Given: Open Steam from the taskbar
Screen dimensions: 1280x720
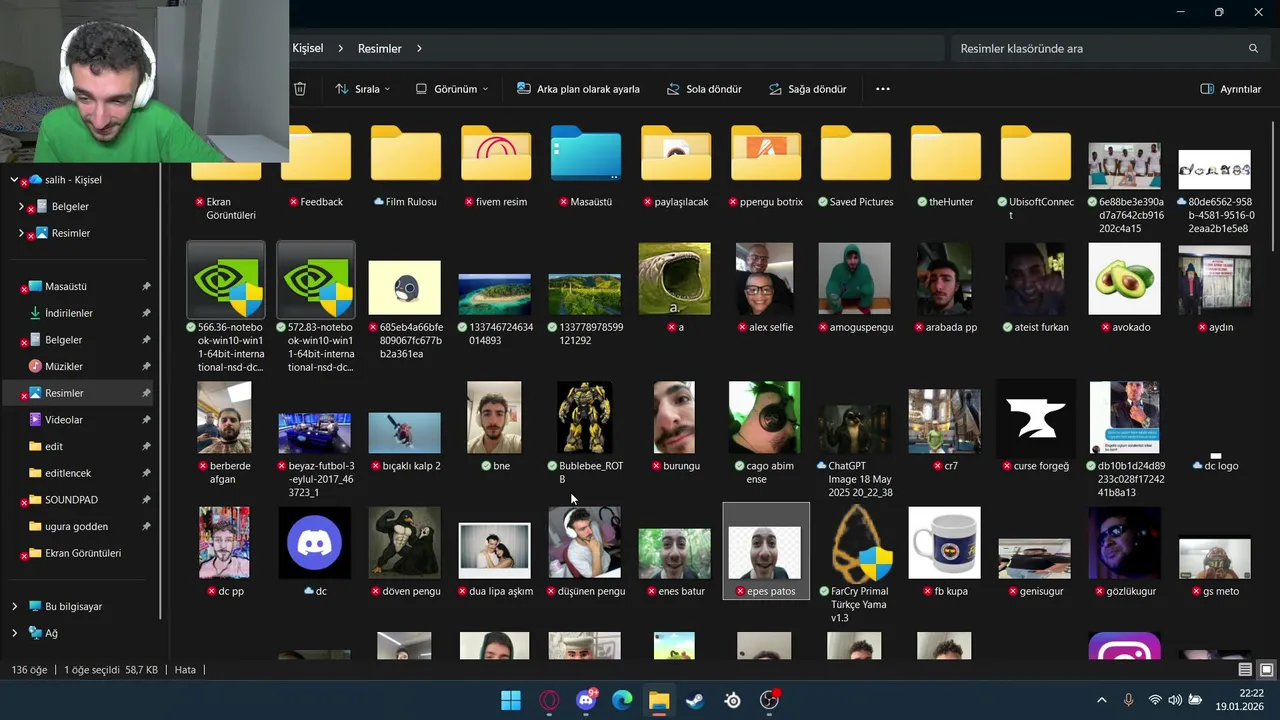Looking at the screenshot, I should (695, 700).
